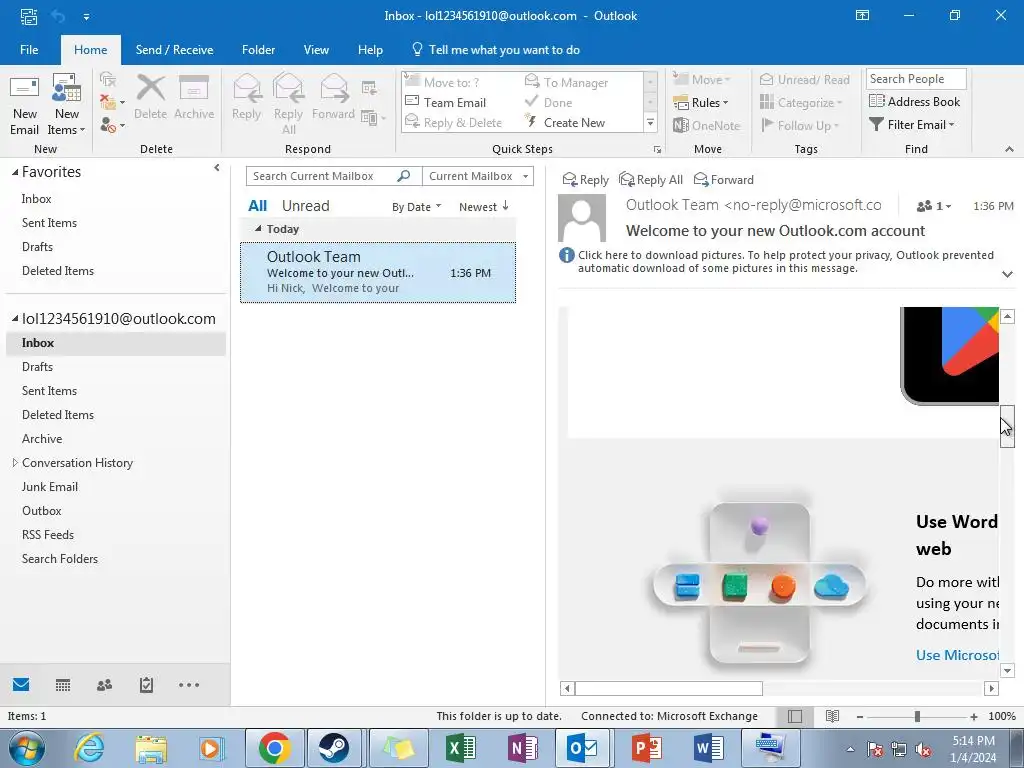This screenshot has height=768, width=1024.
Task: Open Filter Email dropdown
Action: [x=912, y=124]
